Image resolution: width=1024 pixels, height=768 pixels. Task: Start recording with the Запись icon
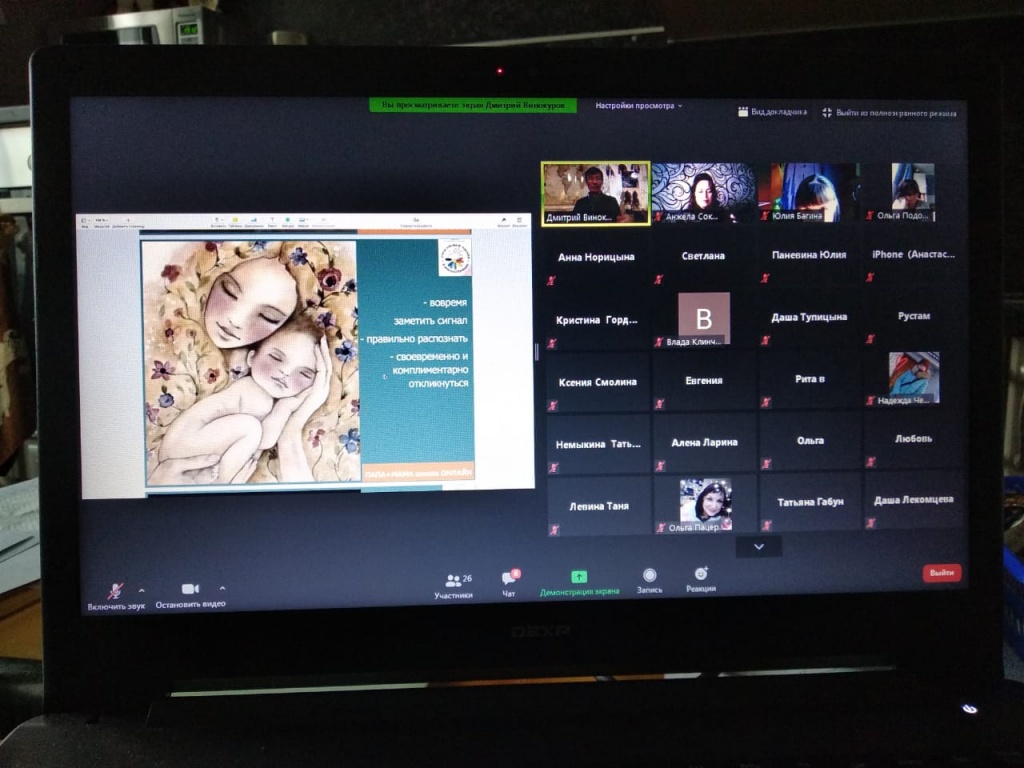[649, 575]
